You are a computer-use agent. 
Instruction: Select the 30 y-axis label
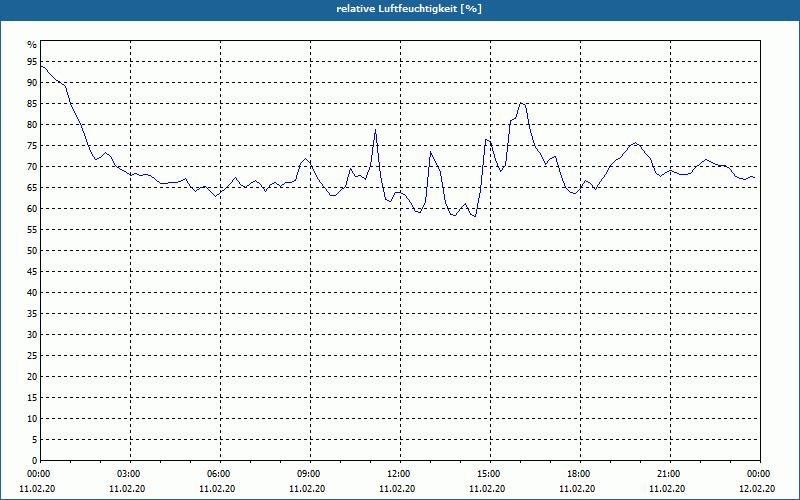(32, 335)
